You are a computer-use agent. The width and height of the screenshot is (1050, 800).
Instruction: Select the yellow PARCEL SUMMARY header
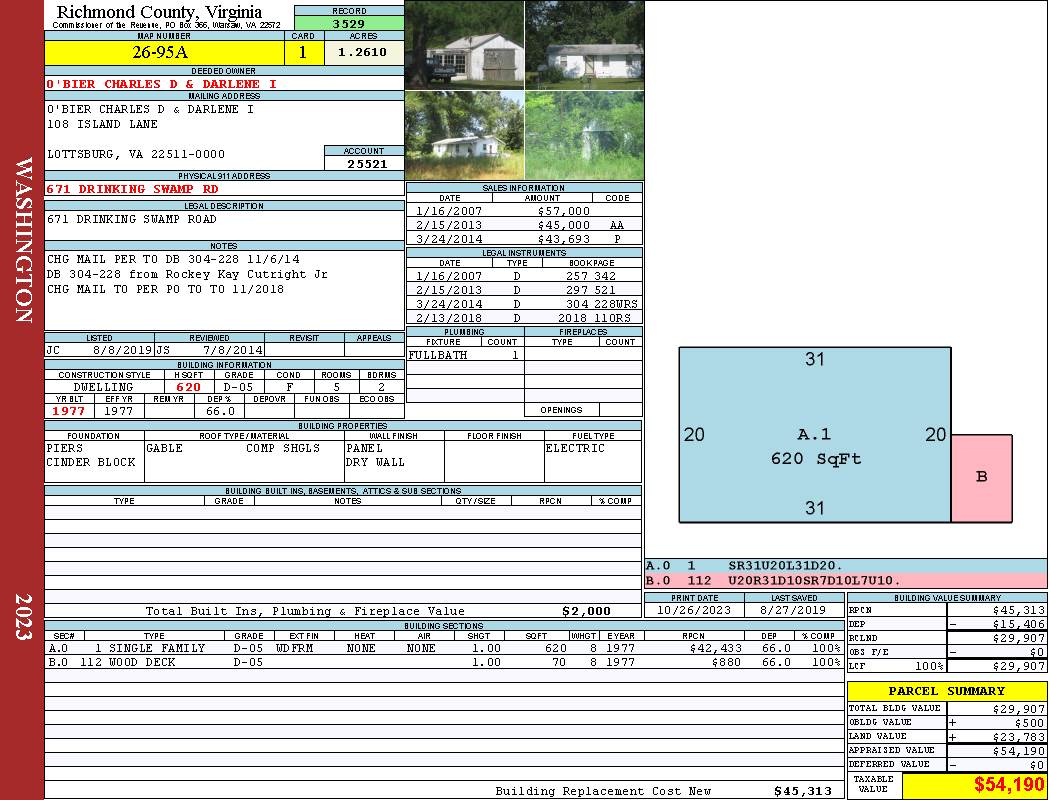[x=946, y=691]
